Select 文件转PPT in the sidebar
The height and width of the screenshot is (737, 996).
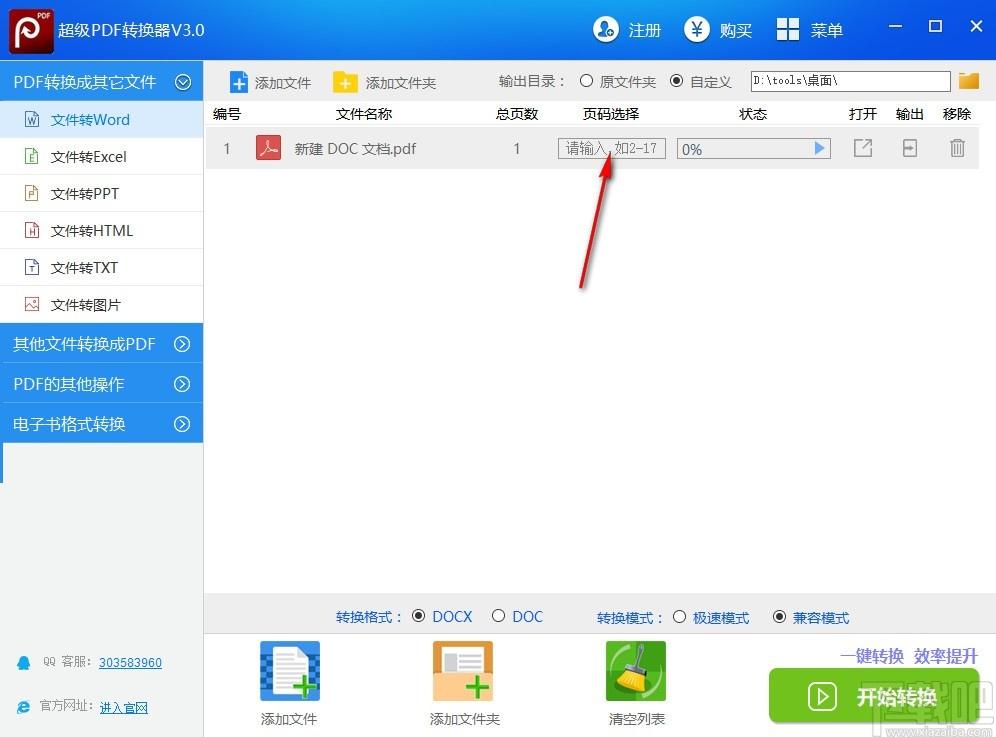point(102,193)
